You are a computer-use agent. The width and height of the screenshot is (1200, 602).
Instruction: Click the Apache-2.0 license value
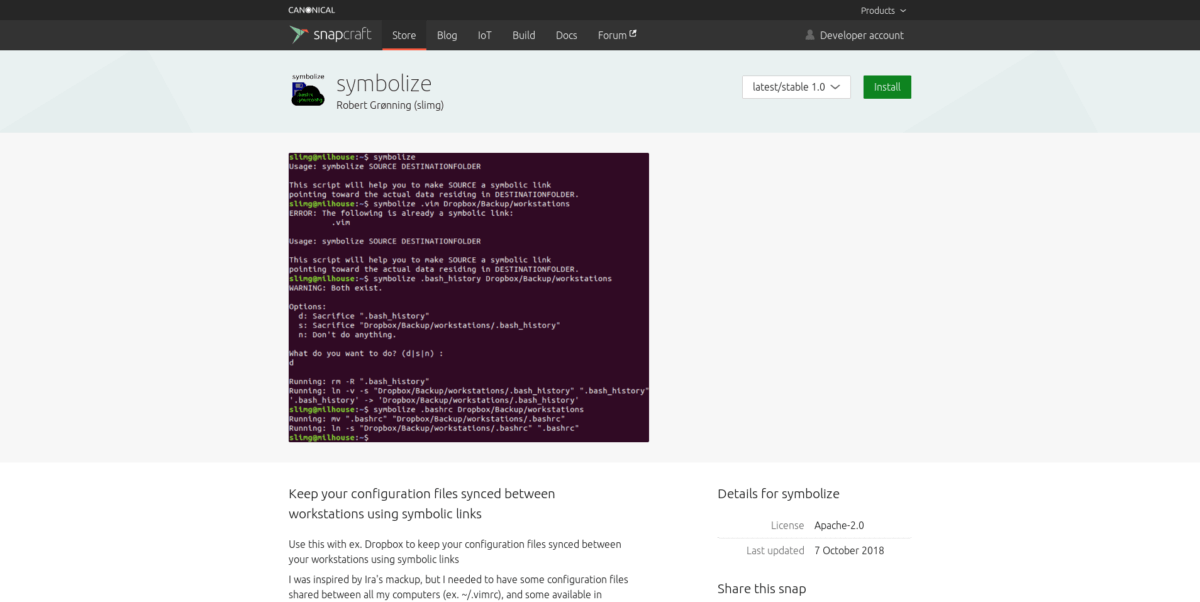pos(839,525)
